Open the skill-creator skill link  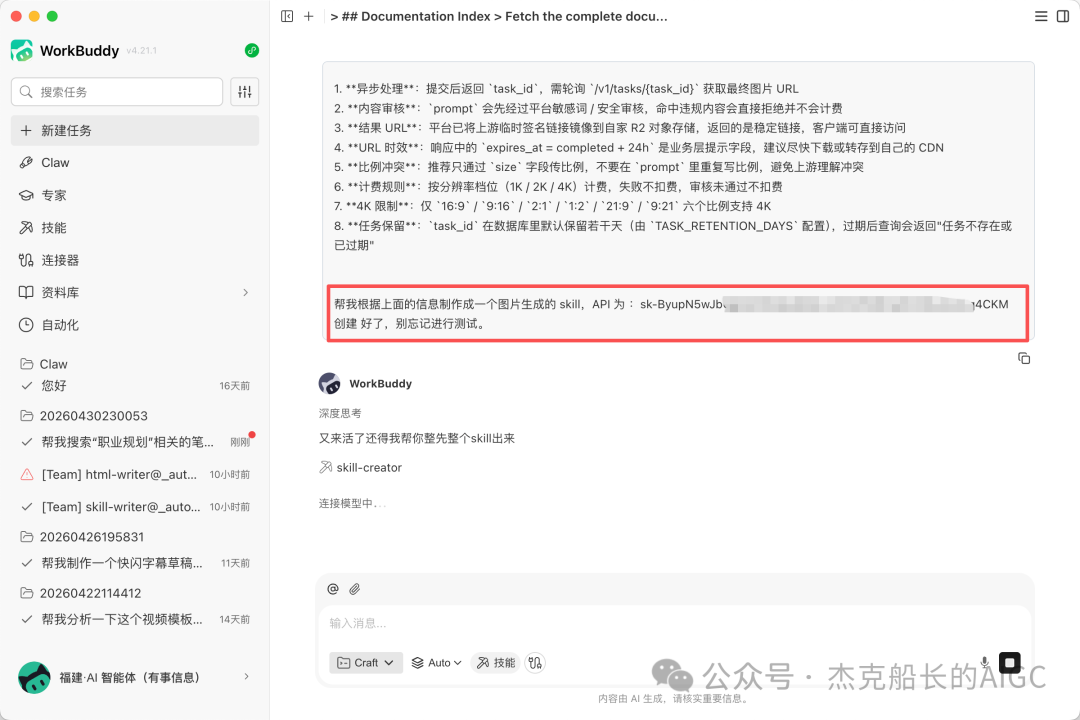(x=360, y=468)
